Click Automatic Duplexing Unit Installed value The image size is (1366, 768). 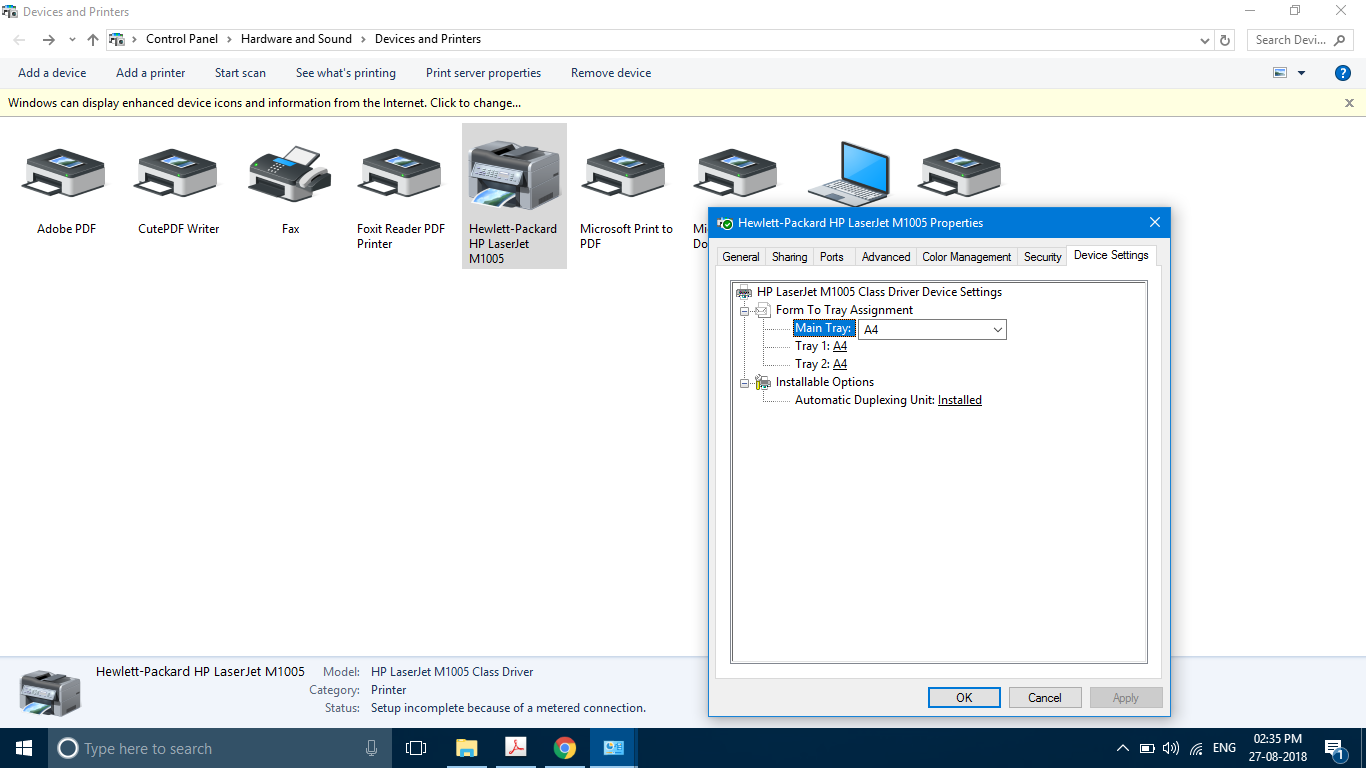tap(960, 401)
